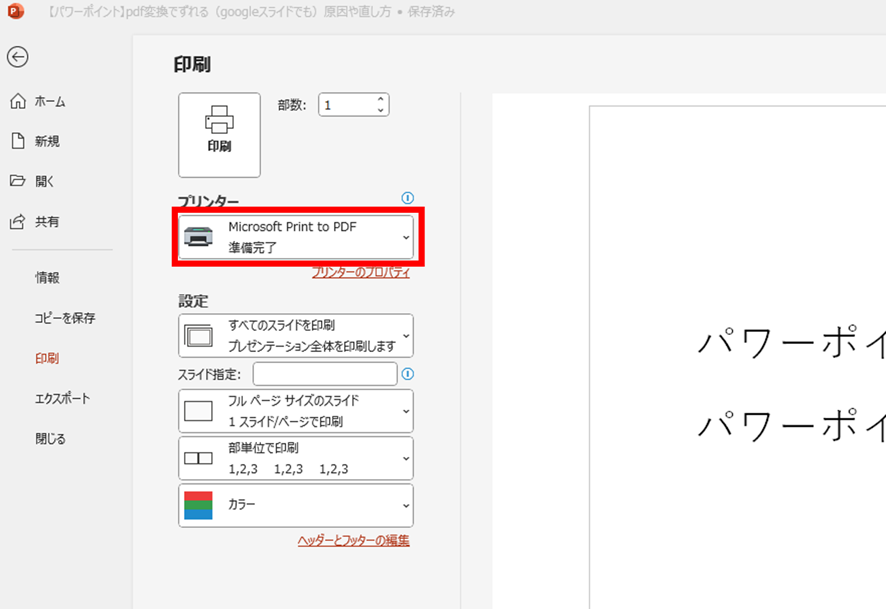Open the Microsoft Print to PDF printer dropdown
Screen dimensions: 886x609
[x=405, y=237]
